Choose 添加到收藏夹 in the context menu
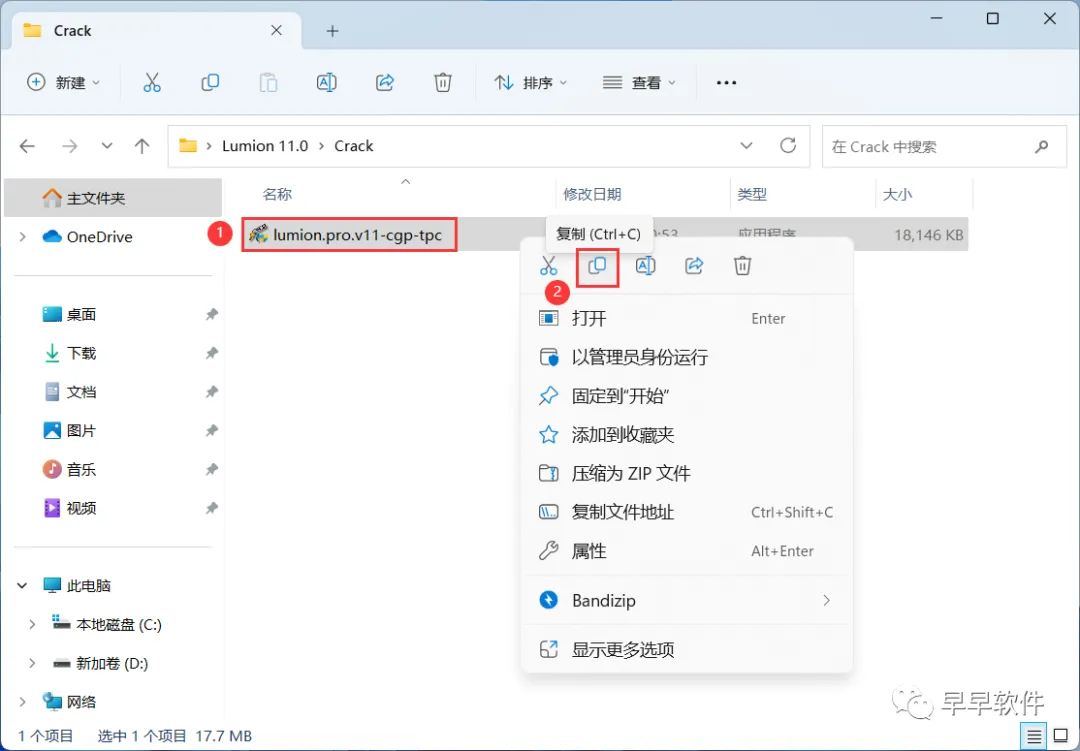The image size is (1080, 751). tap(687, 435)
